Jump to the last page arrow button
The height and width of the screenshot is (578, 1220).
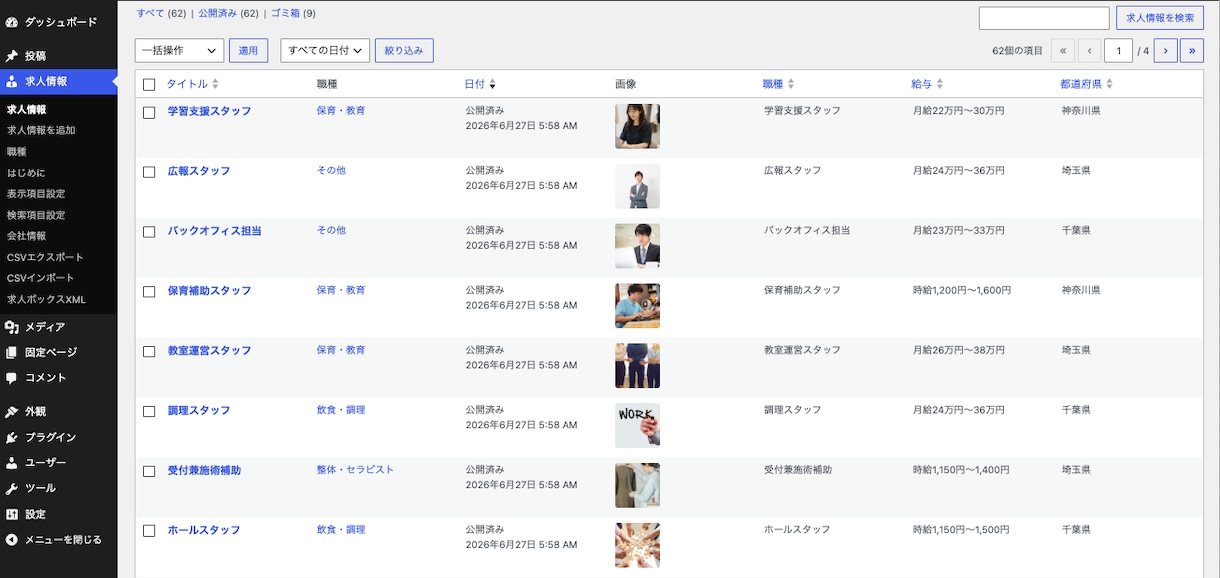[x=1192, y=51]
